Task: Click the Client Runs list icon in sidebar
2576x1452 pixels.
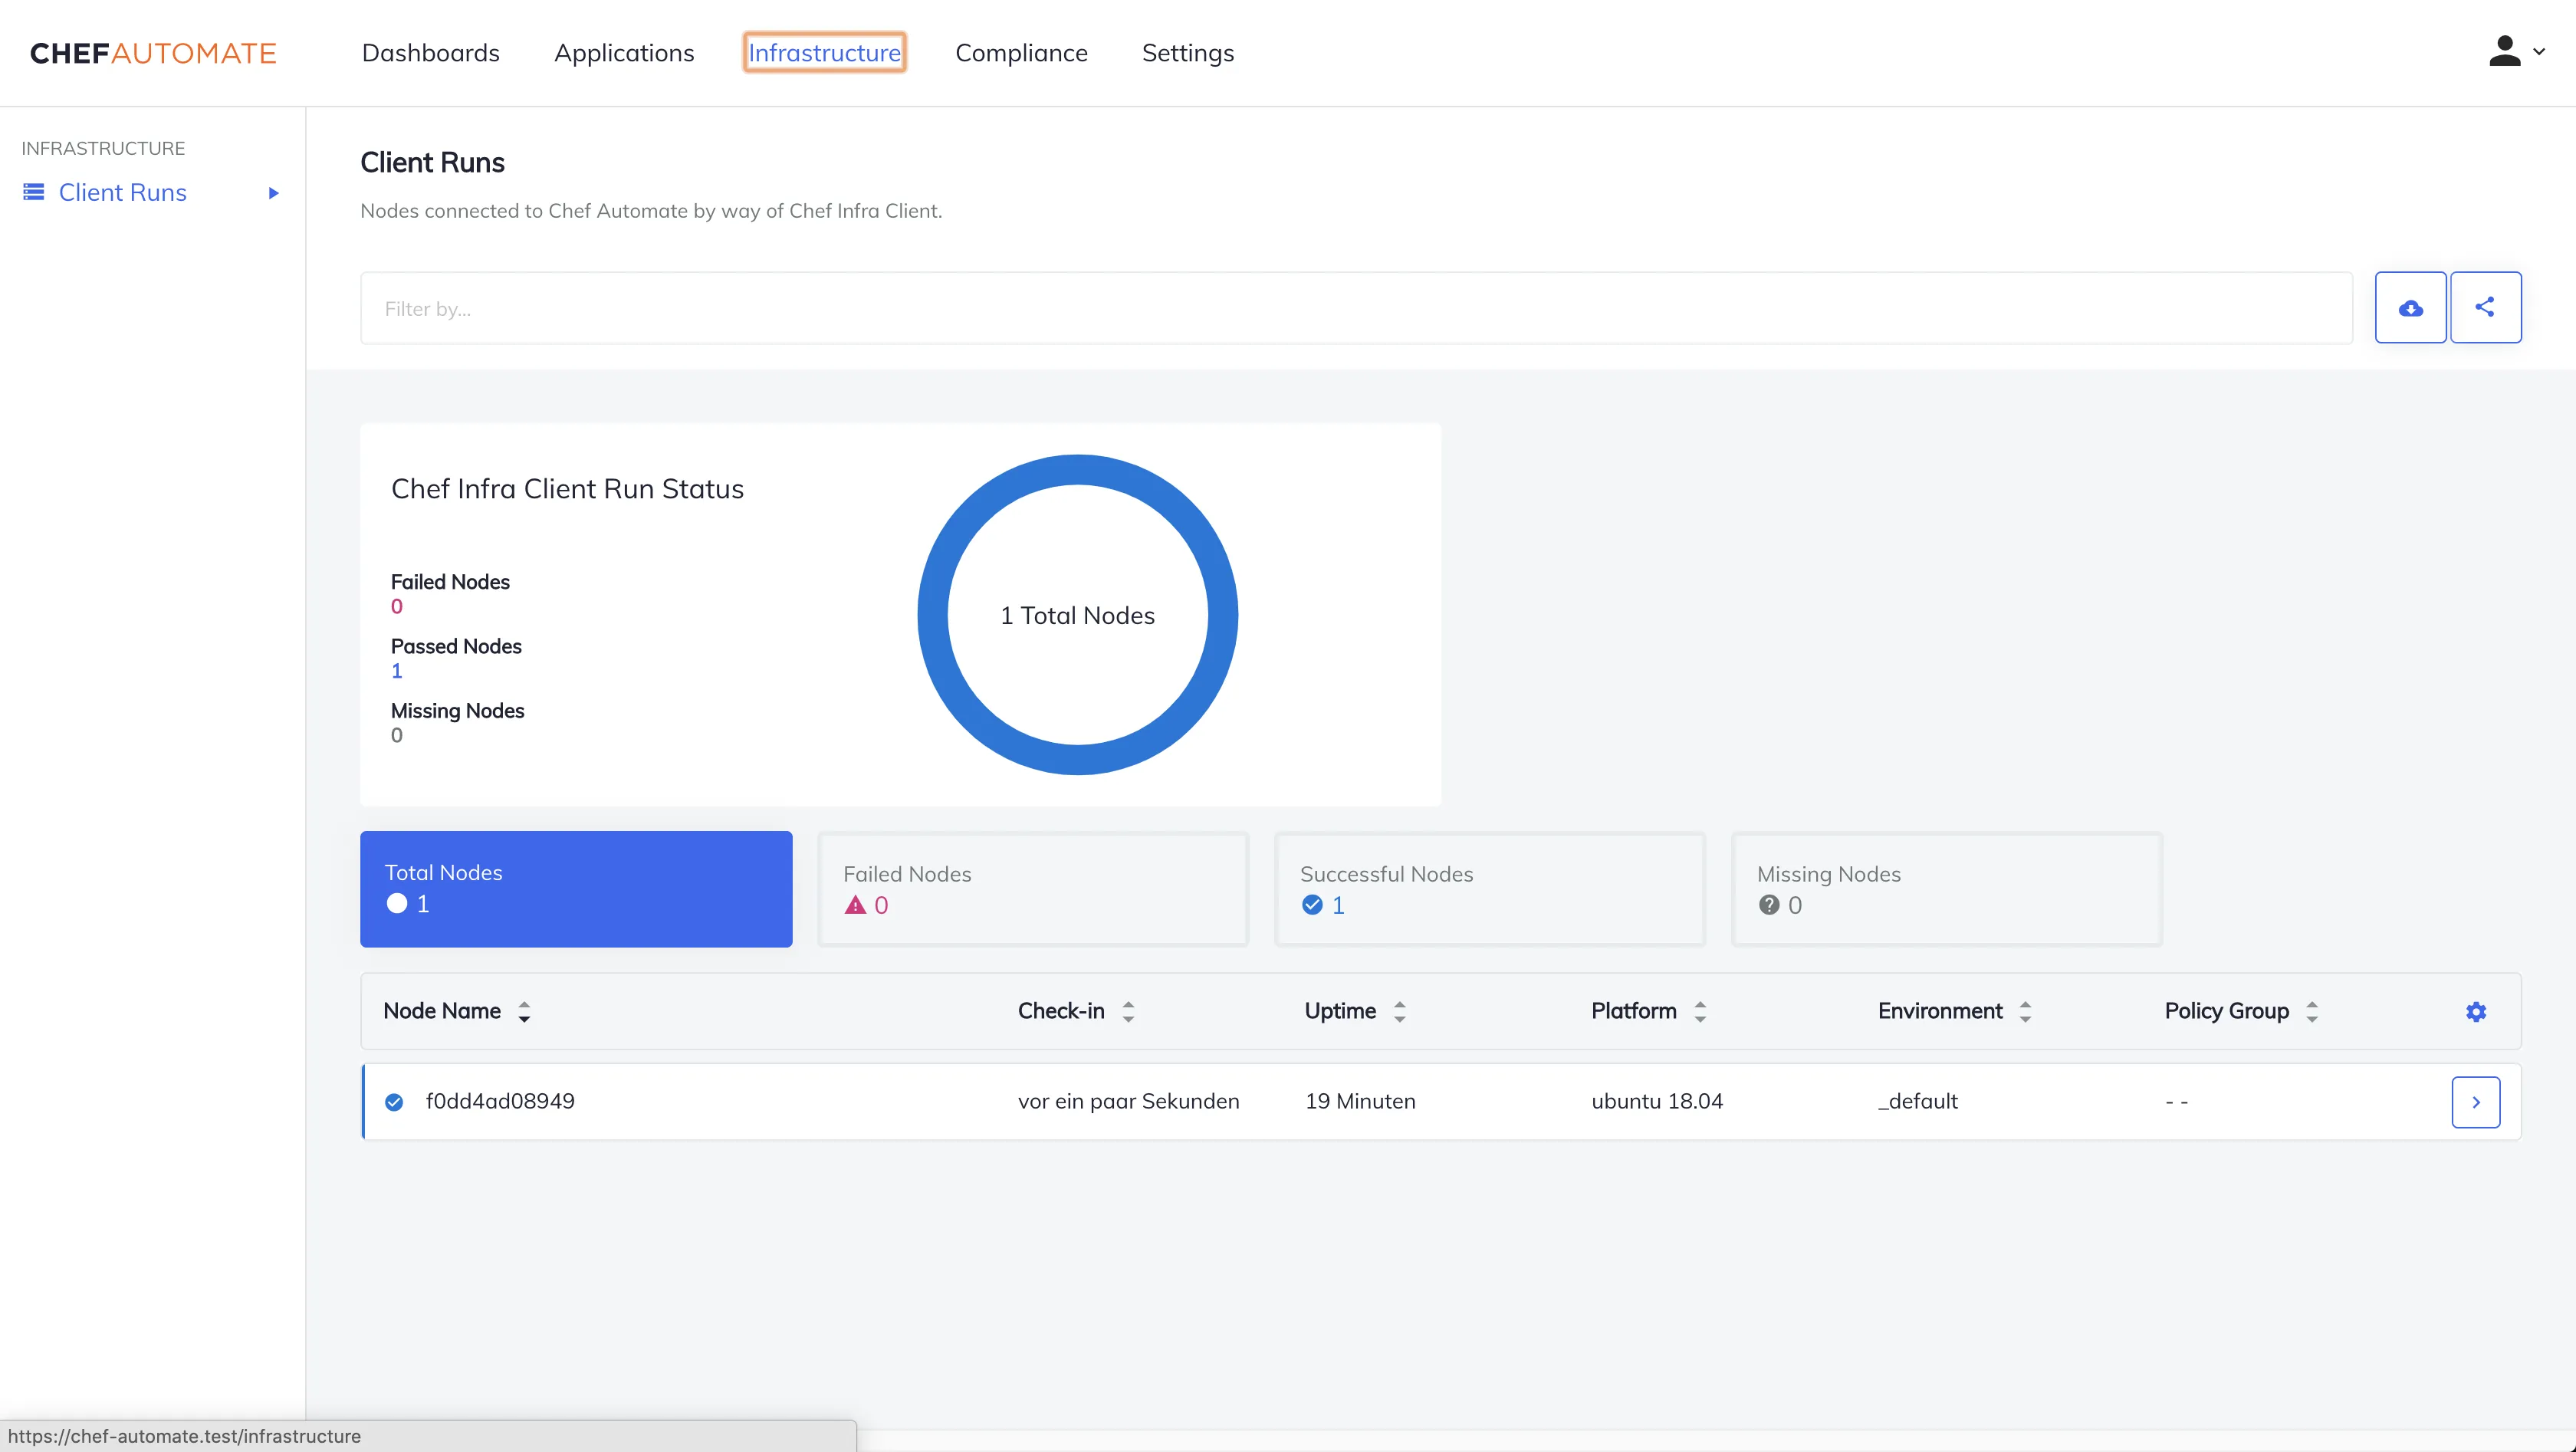Action: coord(34,192)
